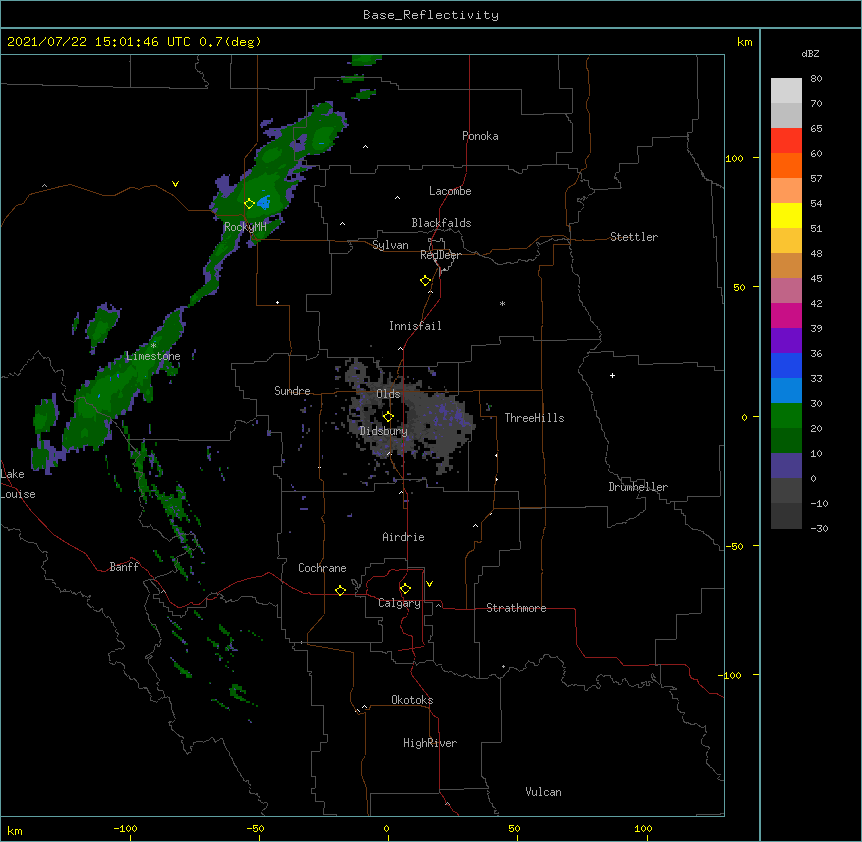Viewport: 862px width, 842px height.
Task: Click the Base_Reflectivity title
Action: [431, 15]
